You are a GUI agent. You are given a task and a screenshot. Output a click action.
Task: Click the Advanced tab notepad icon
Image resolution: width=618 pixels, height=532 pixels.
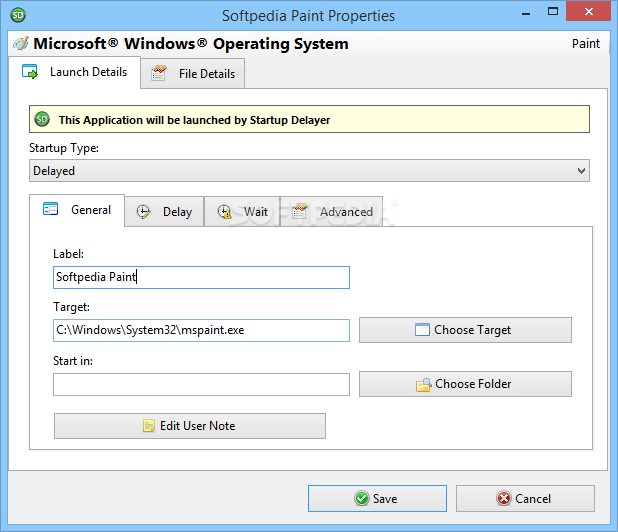click(300, 211)
